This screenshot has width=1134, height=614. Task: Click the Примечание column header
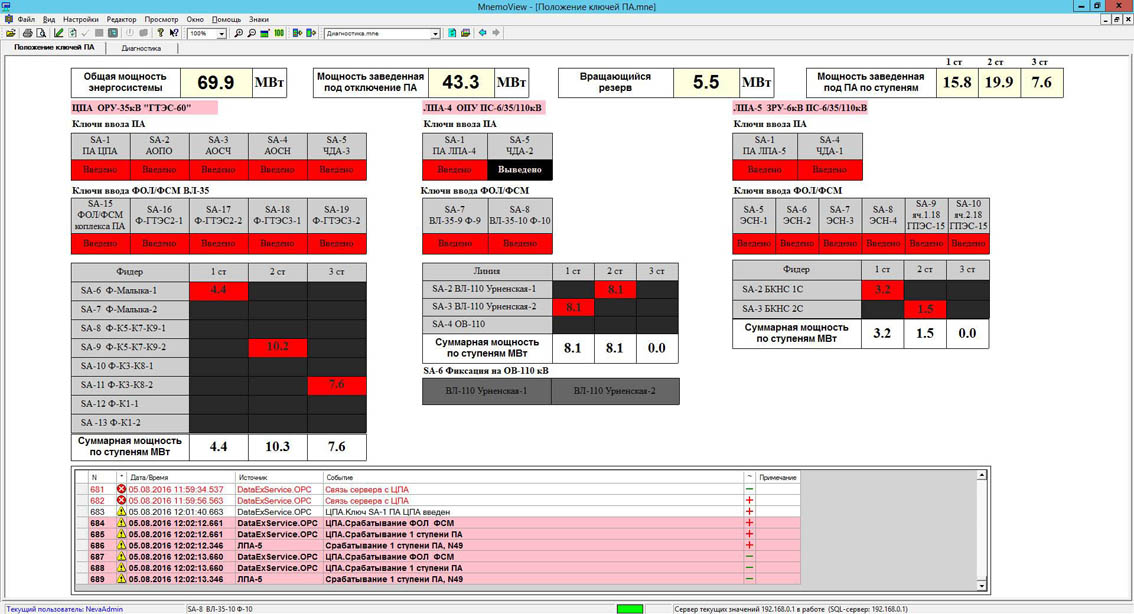click(778, 477)
